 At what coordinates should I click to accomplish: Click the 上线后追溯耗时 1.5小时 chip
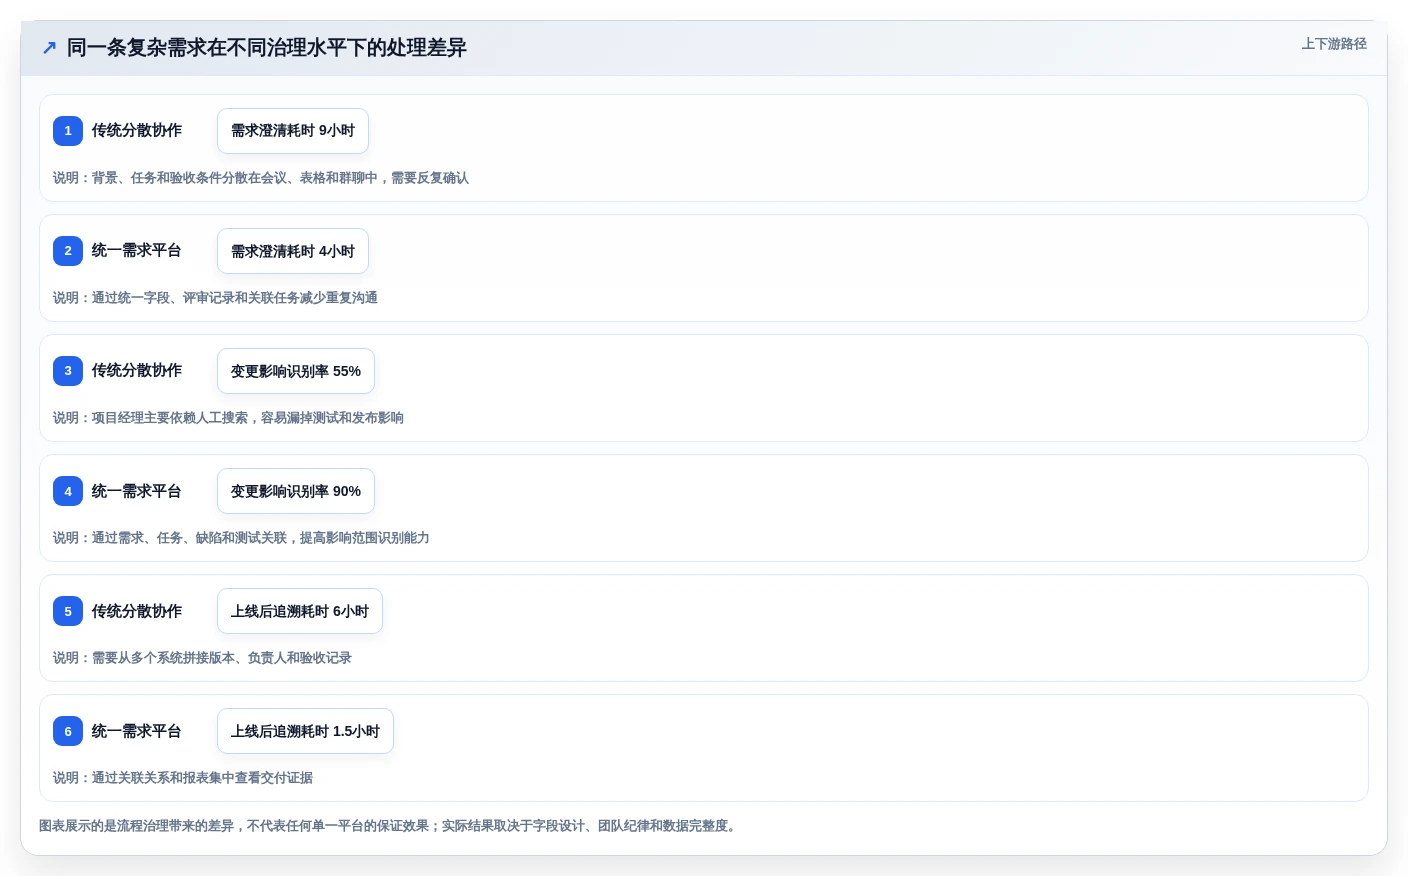point(305,731)
